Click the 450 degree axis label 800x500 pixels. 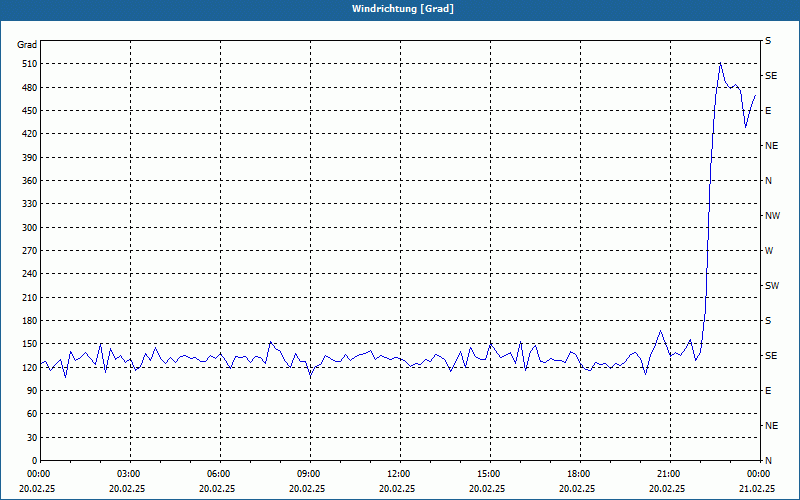tap(31, 111)
